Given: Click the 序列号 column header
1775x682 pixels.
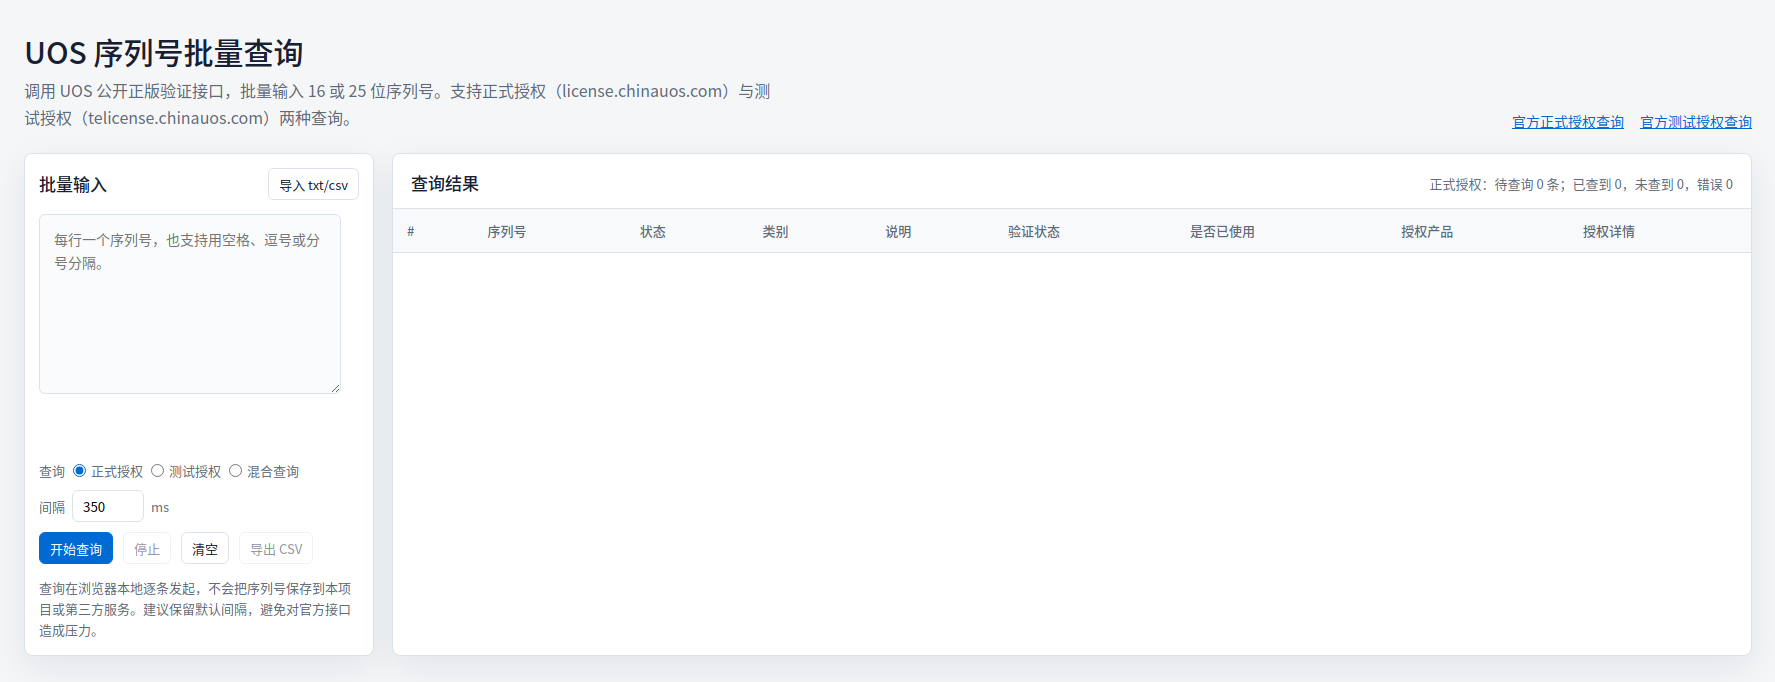Looking at the screenshot, I should click(507, 232).
